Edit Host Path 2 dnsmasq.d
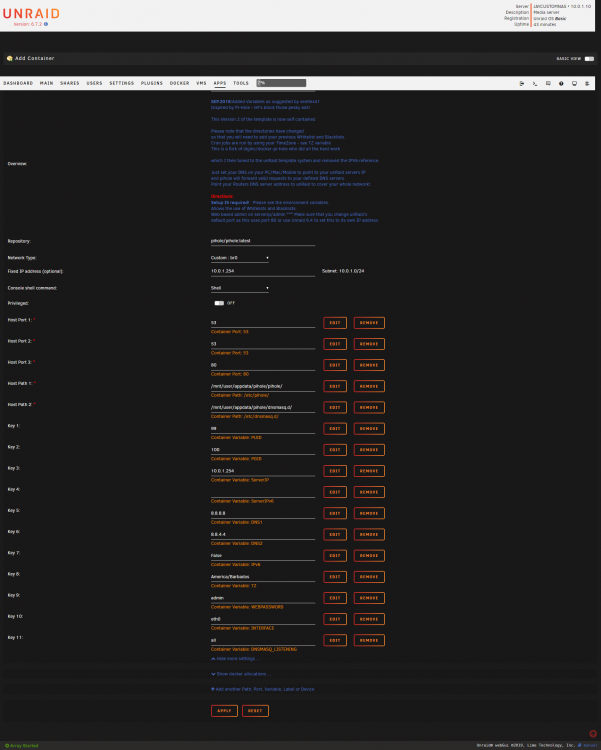 (335, 408)
